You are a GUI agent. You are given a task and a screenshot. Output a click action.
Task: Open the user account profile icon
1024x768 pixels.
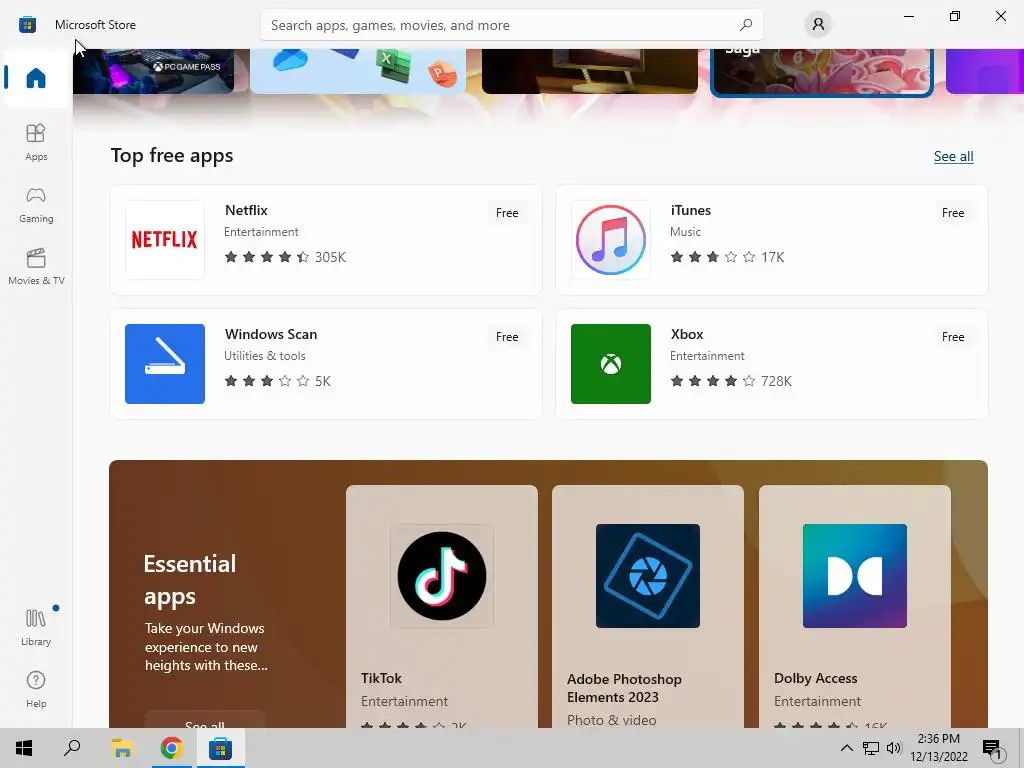(x=818, y=25)
